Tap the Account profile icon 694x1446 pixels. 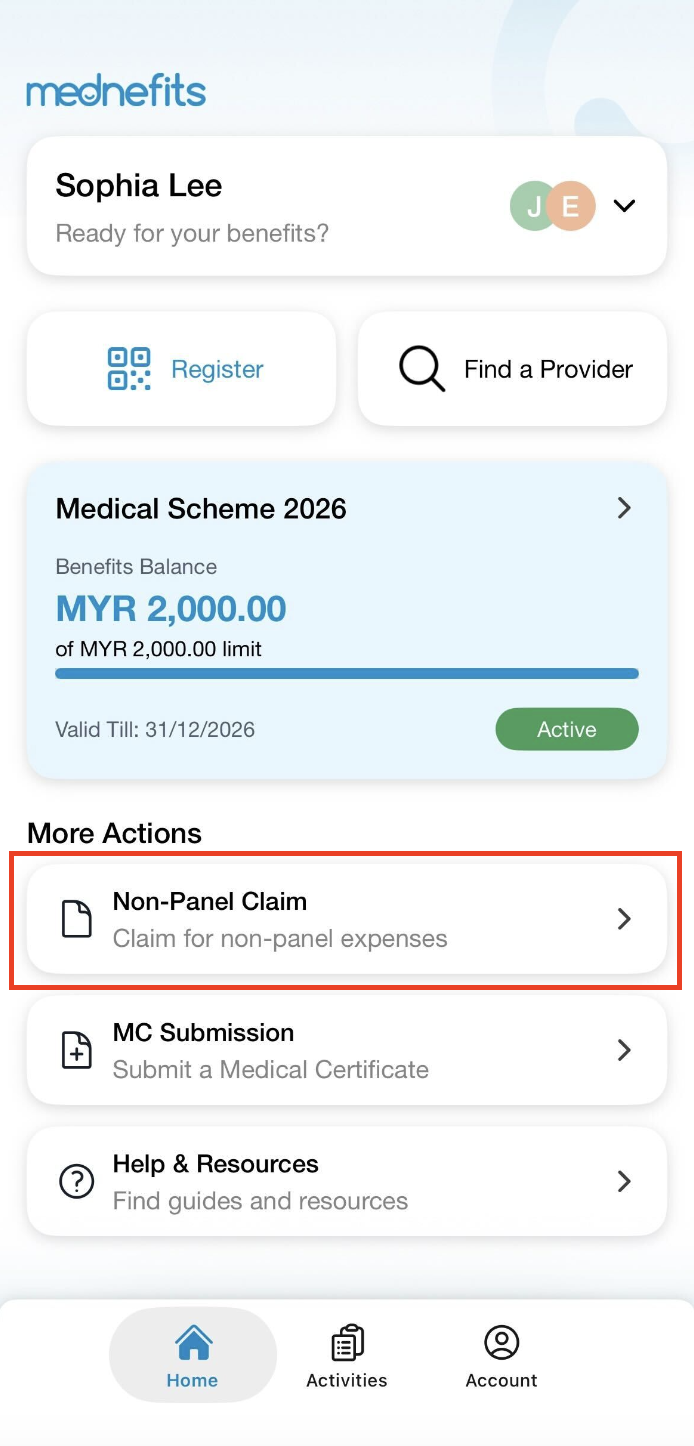[x=501, y=1343]
